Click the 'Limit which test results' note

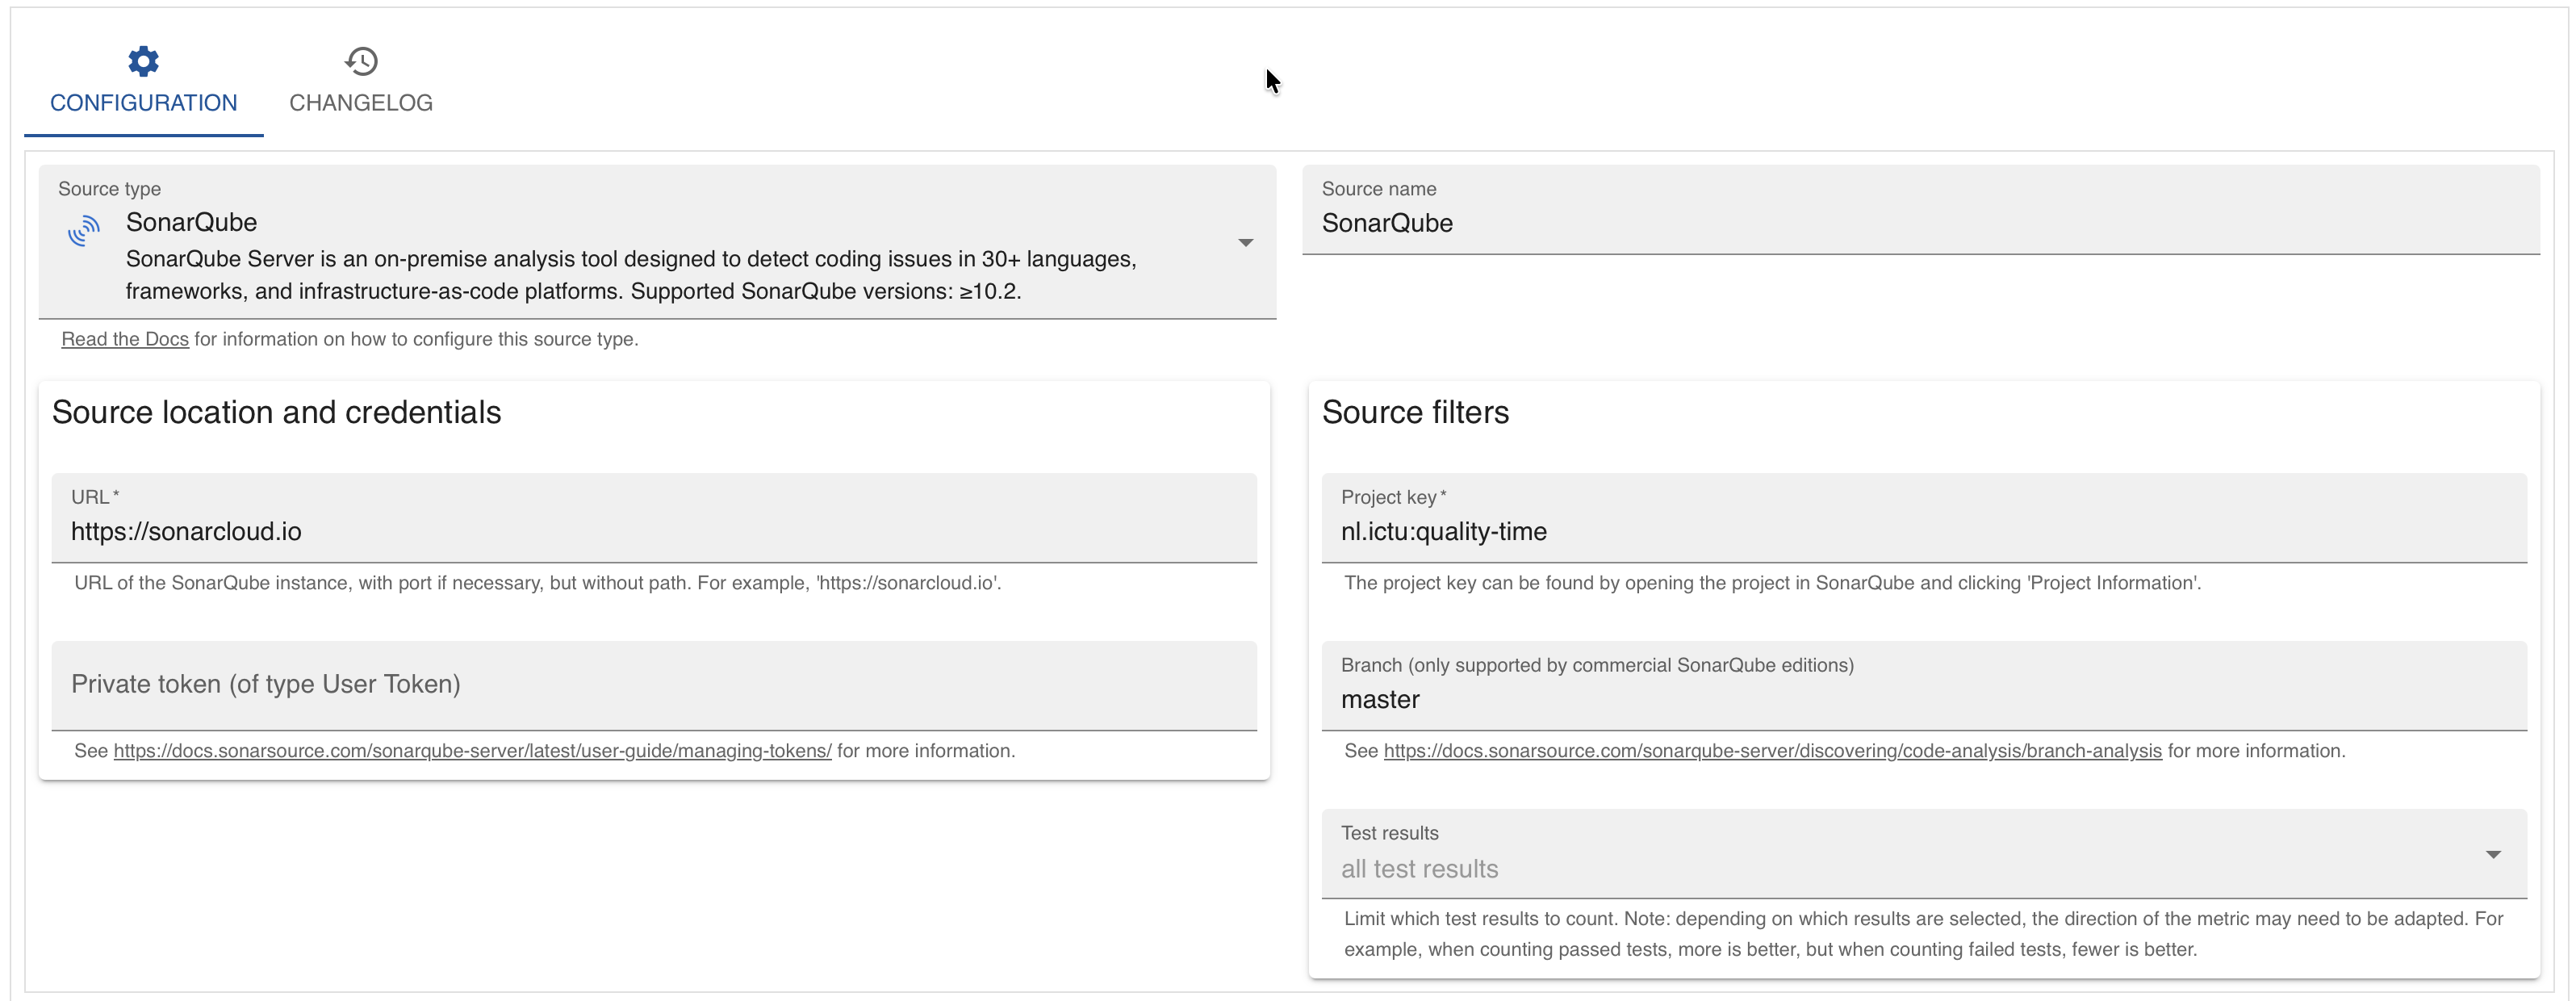pyautogui.click(x=1924, y=934)
